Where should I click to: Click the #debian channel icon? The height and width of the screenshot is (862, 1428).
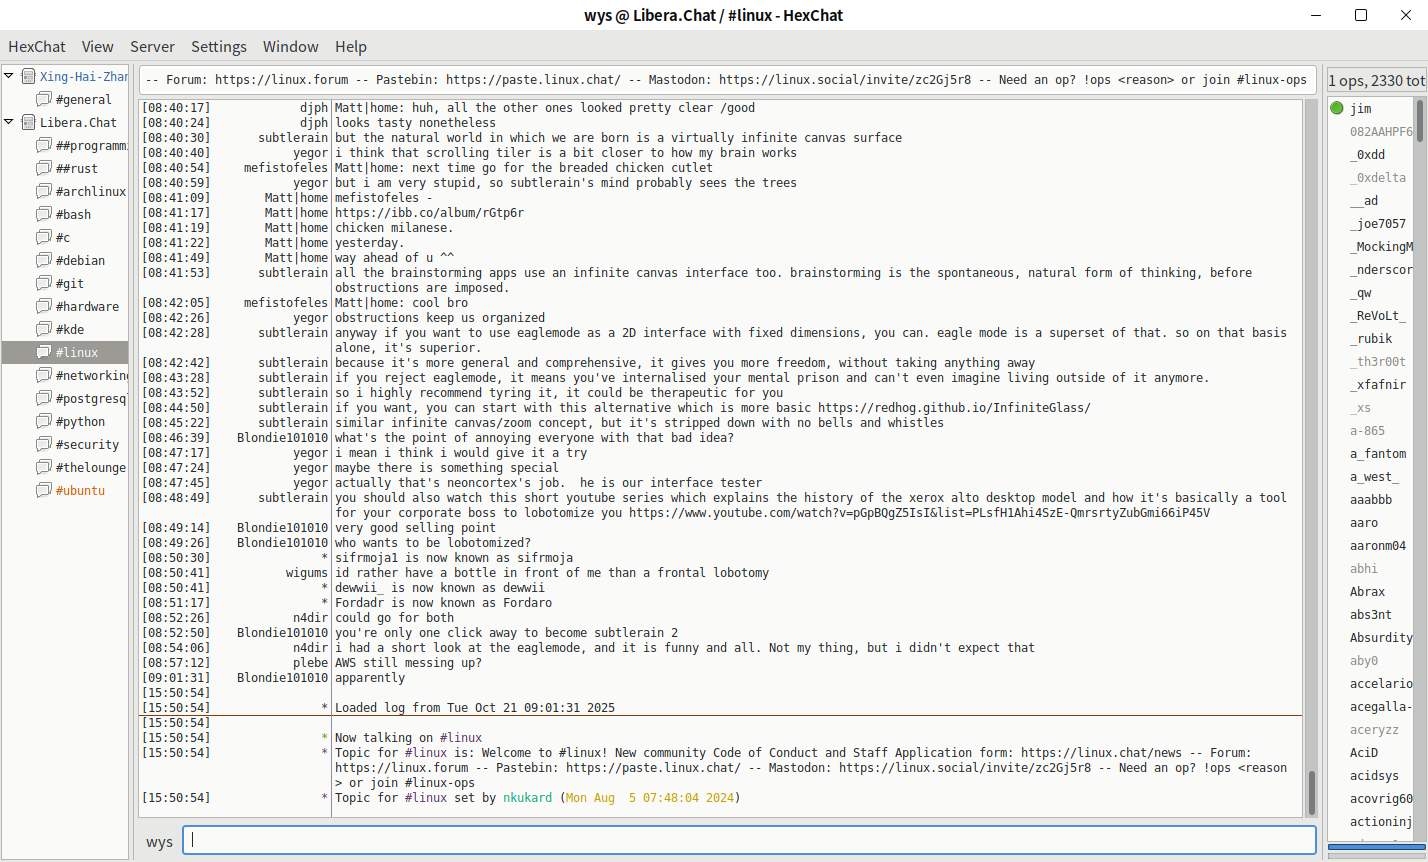coord(44,260)
